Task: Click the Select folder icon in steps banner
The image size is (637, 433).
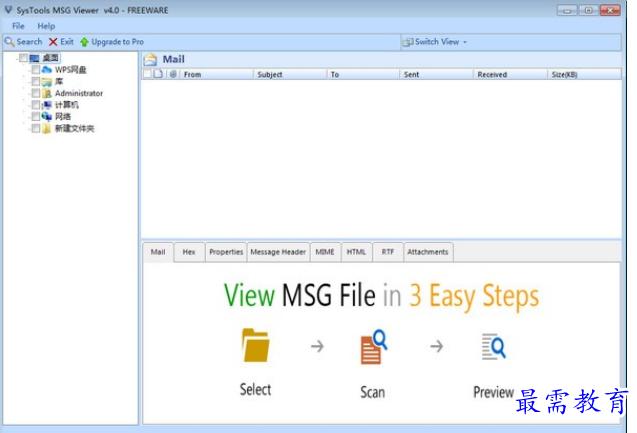Action: click(256, 345)
